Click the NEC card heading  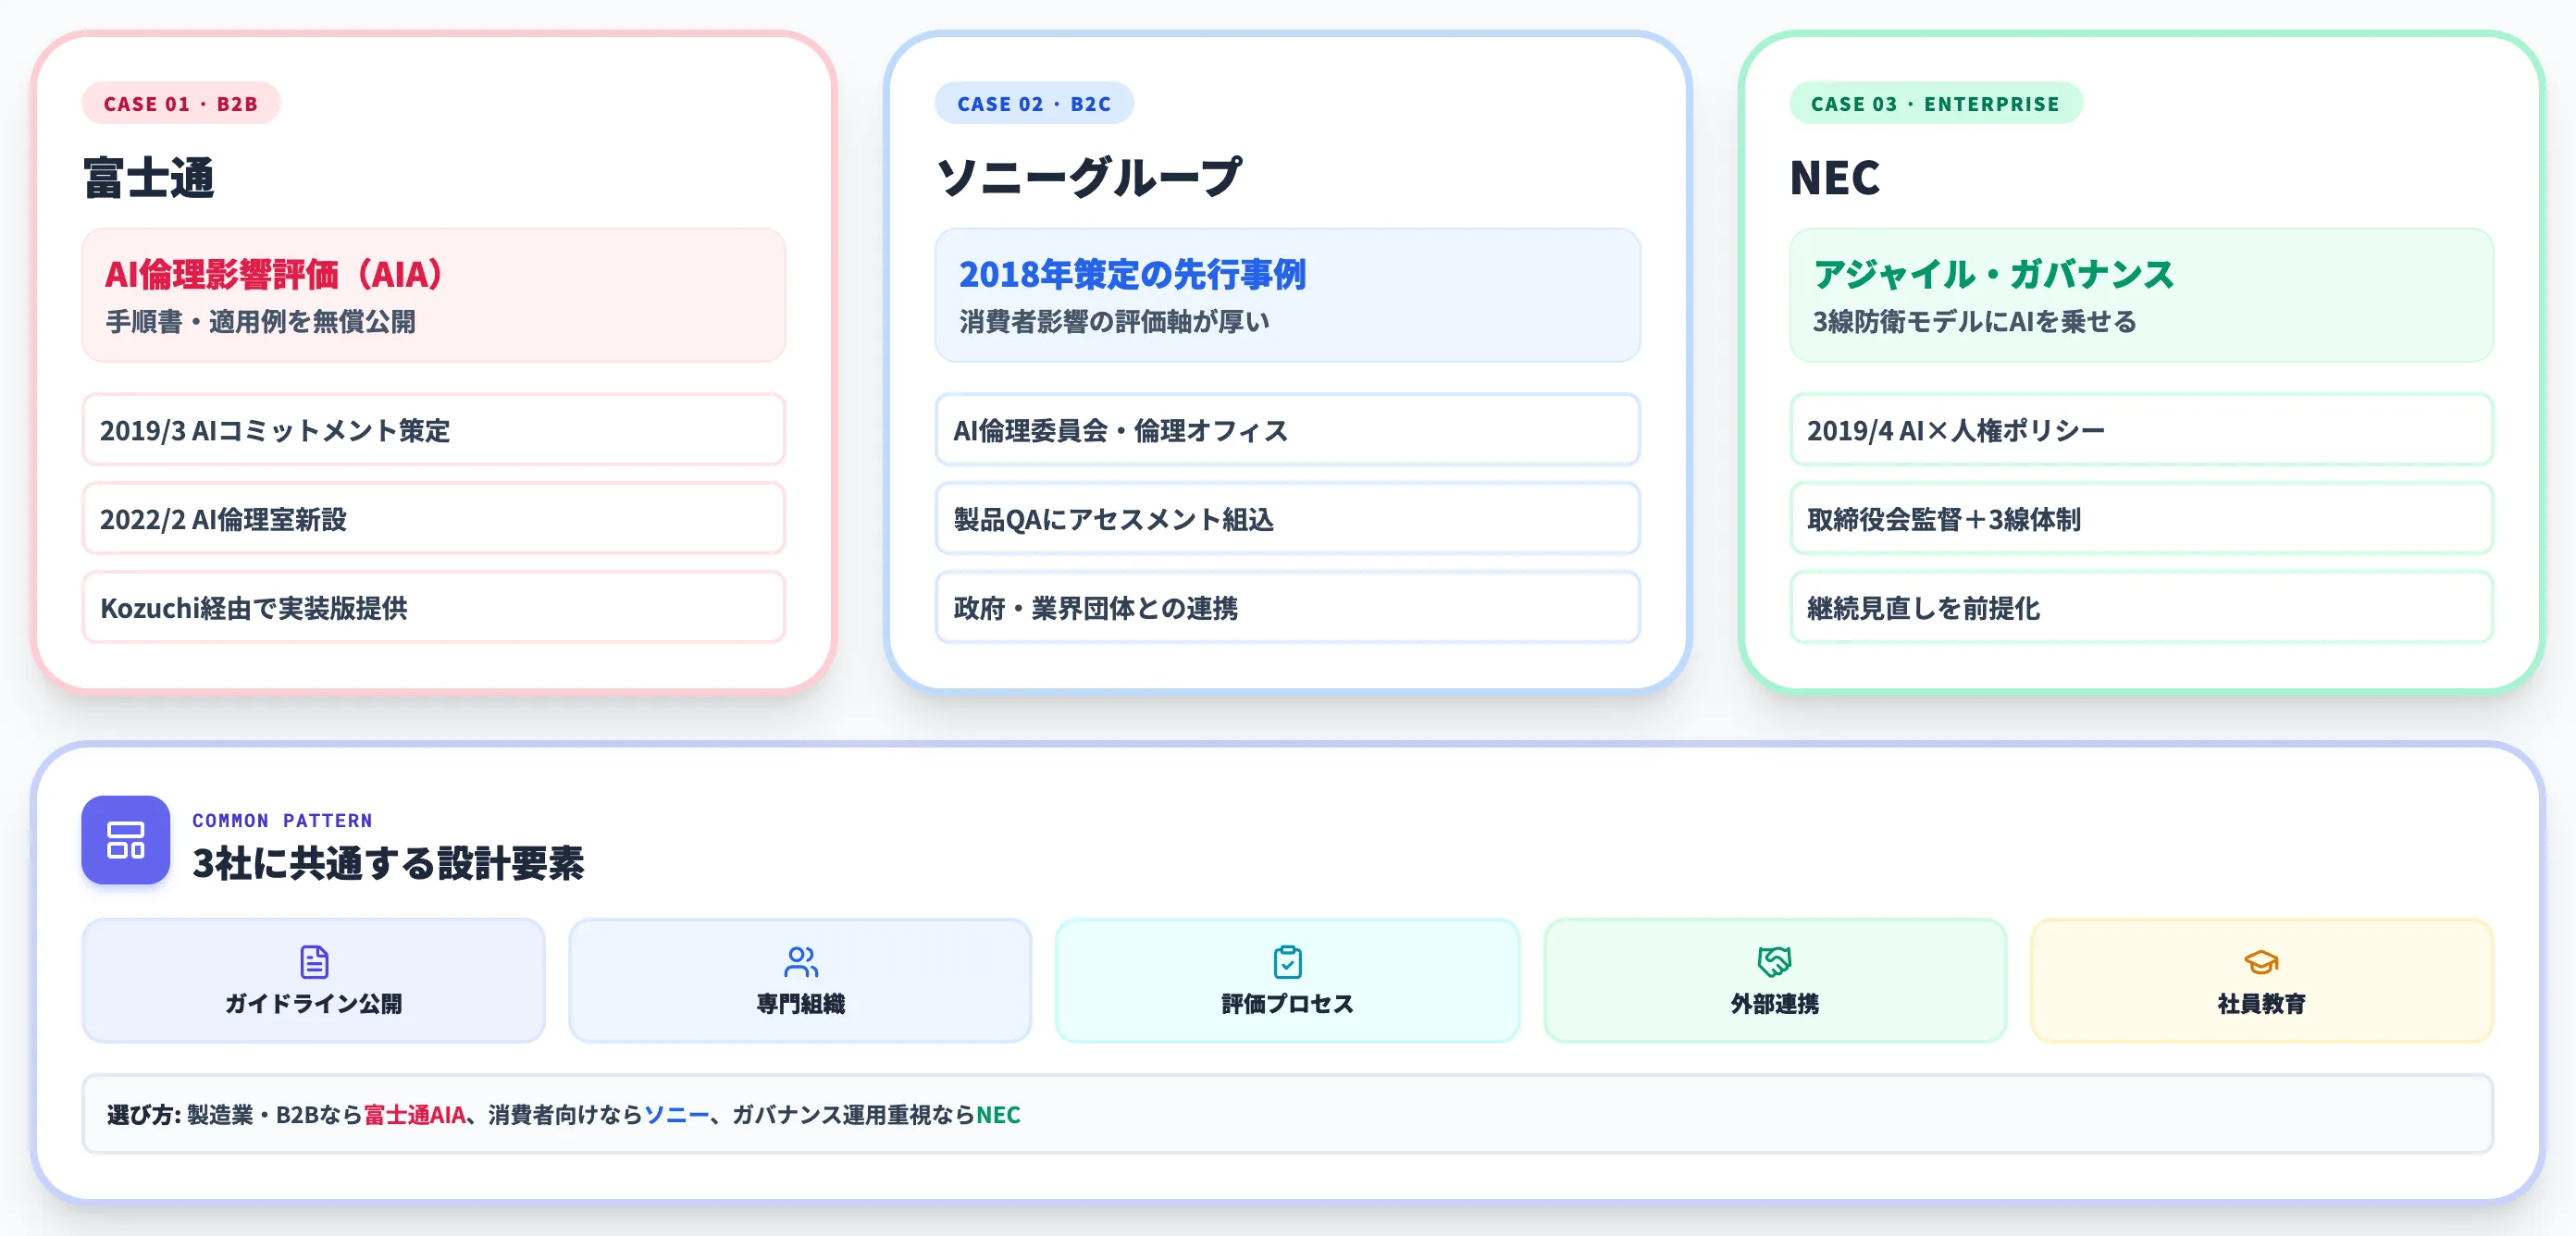(1835, 177)
